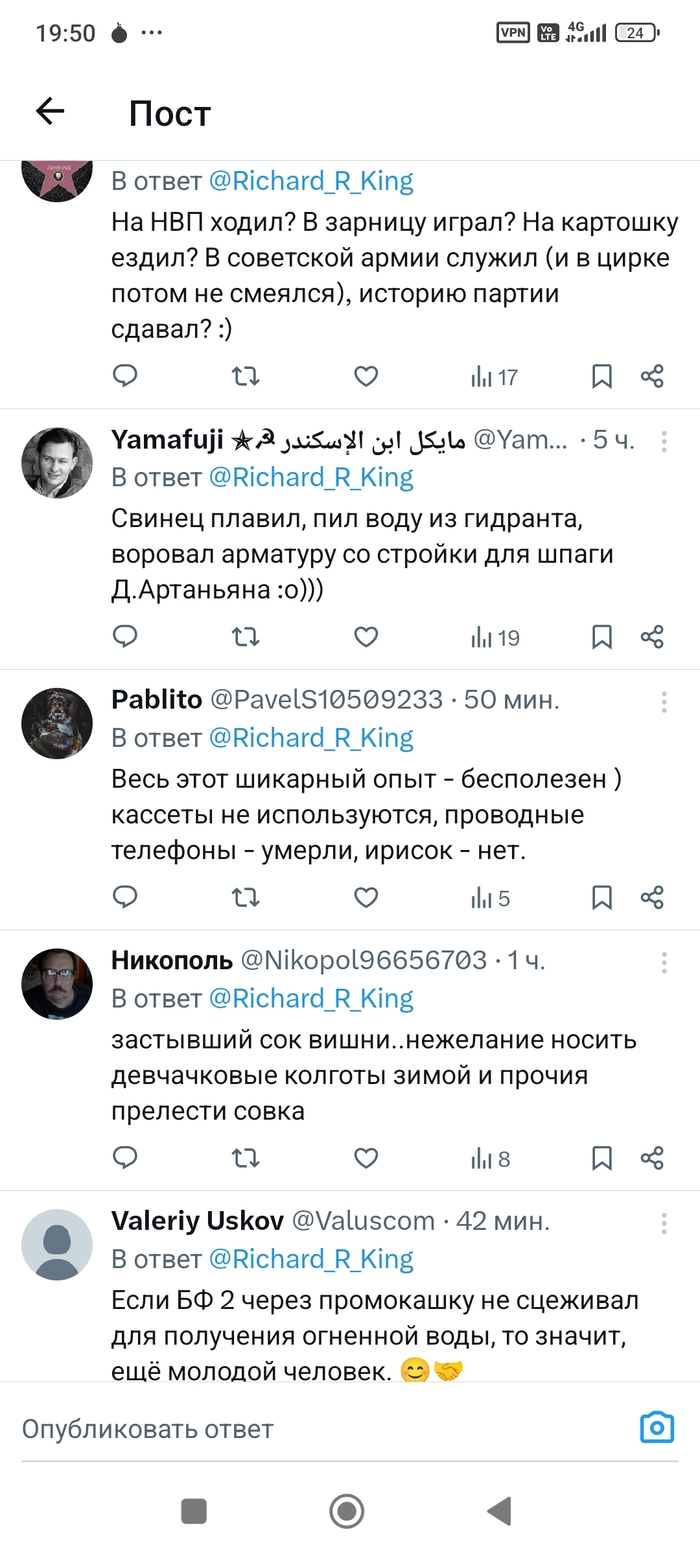This screenshot has width=700, height=1556.
Task: Like Никополь's reply about сок вишни
Action: (366, 1158)
